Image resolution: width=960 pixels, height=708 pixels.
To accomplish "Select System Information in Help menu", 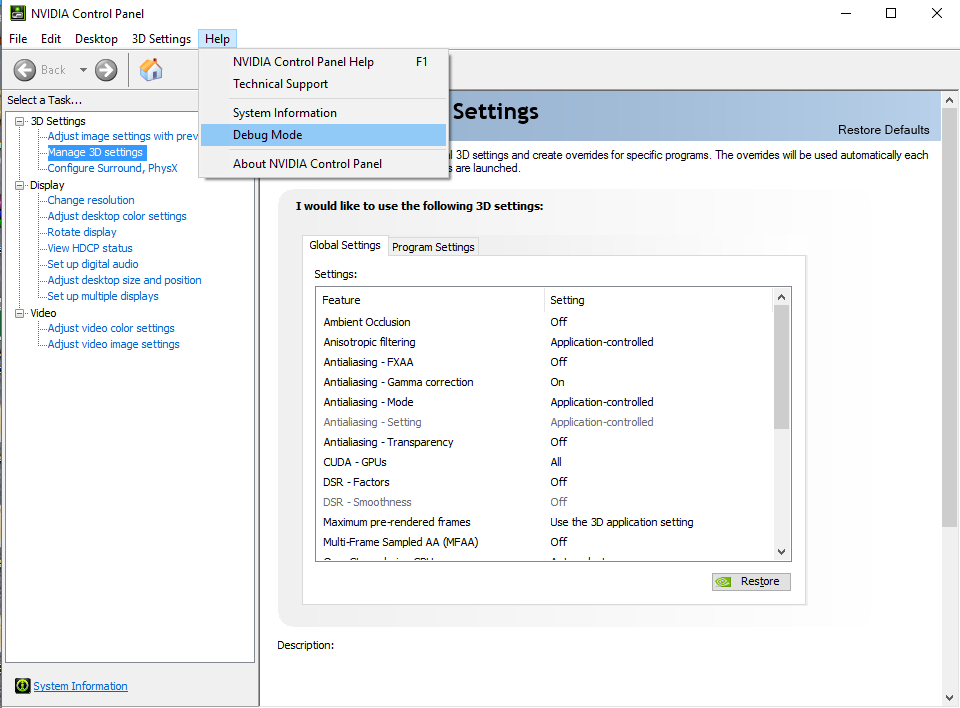I will (x=323, y=113).
